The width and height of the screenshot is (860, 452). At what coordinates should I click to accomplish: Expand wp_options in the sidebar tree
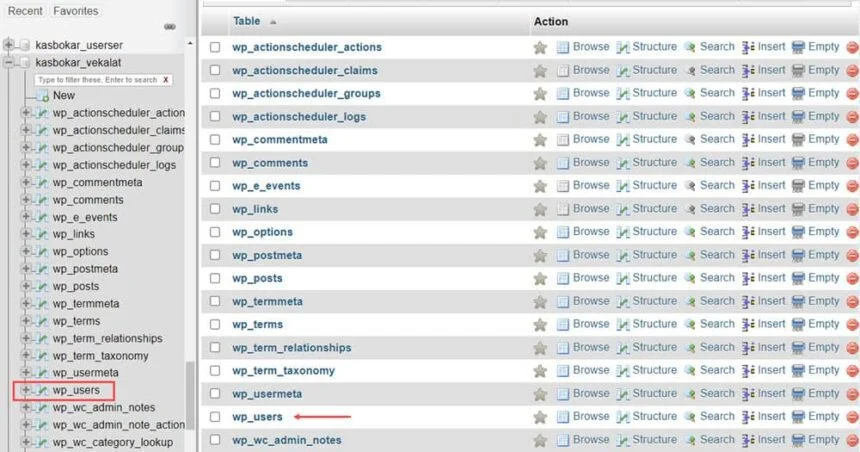pyautogui.click(x=25, y=251)
